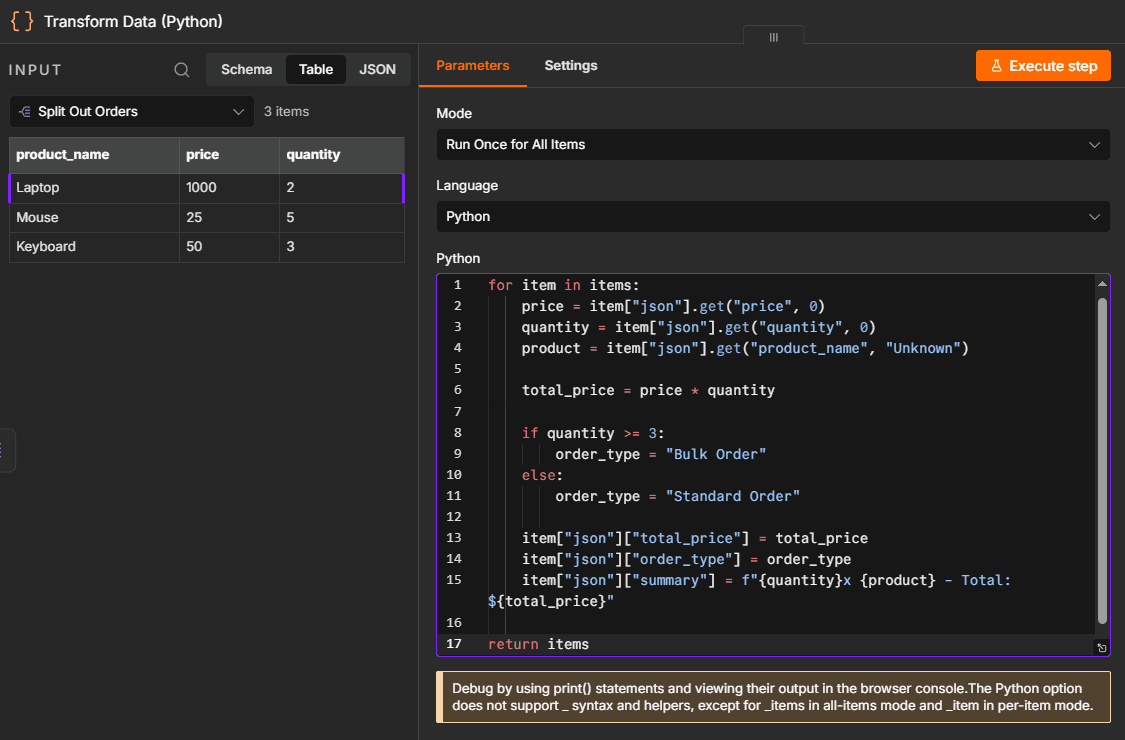This screenshot has width=1125, height=740.
Task: Click the for item in items line
Action: [x=563, y=286]
